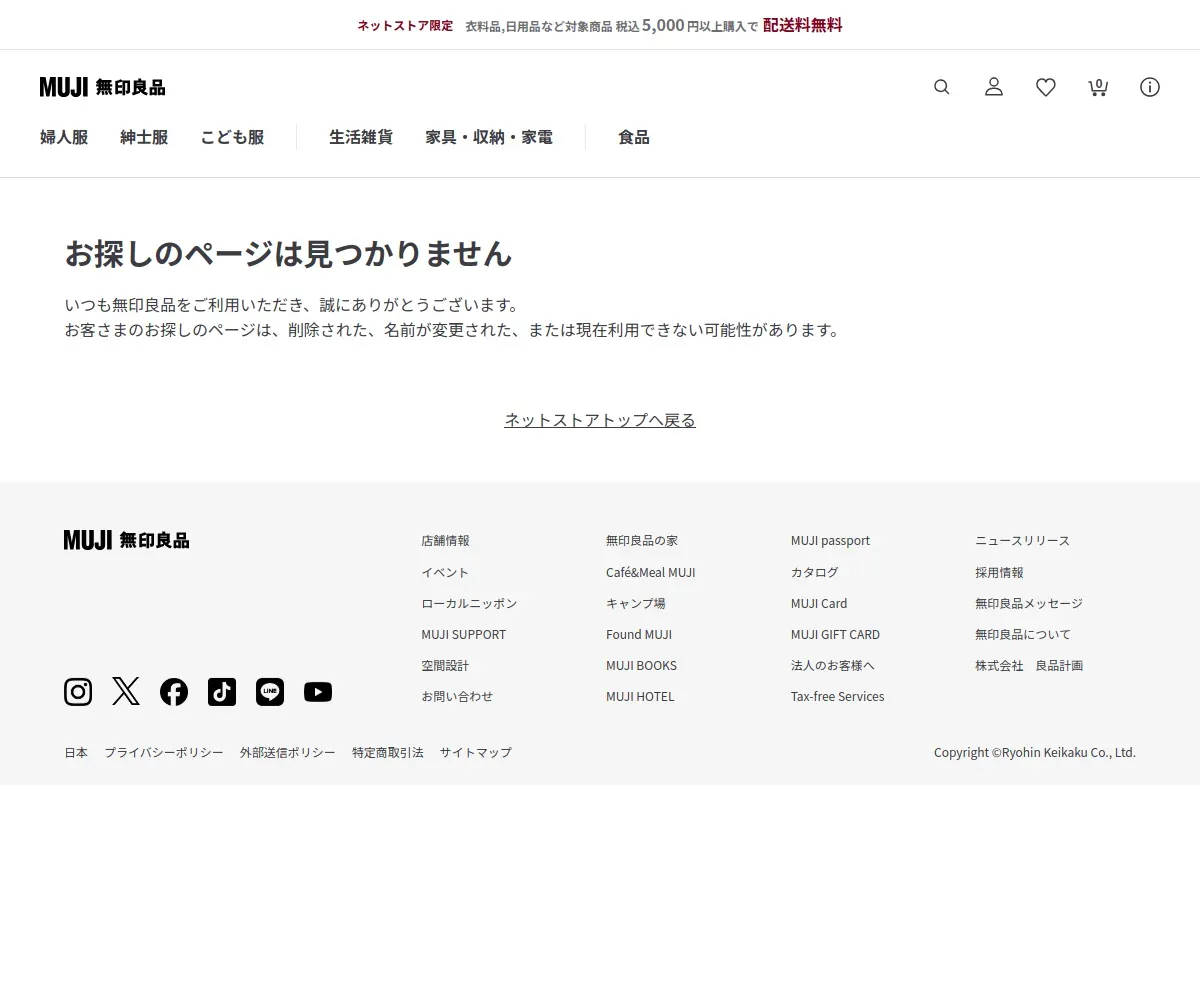Image resolution: width=1200 pixels, height=1000 pixels.
Task: Open the X social icon
Action: pos(126,692)
